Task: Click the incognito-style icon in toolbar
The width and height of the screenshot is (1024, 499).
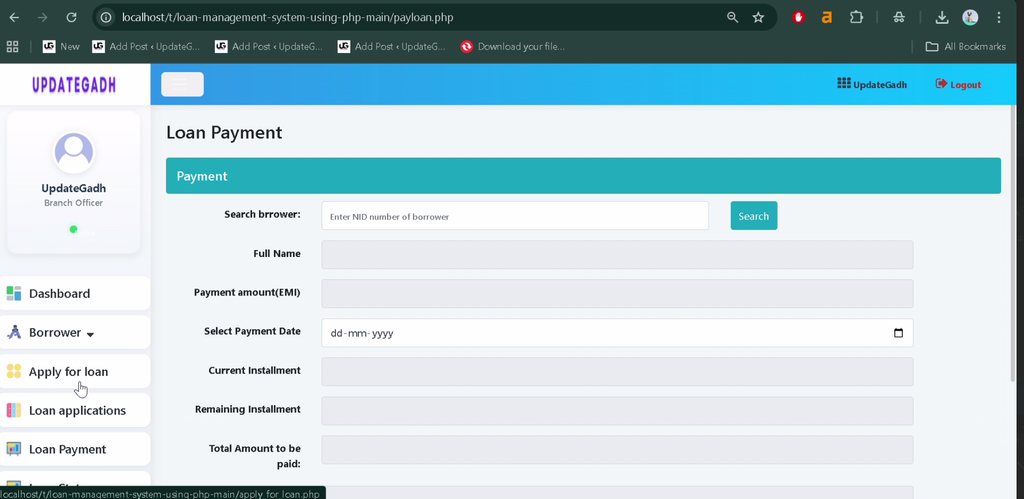Action: point(899,18)
